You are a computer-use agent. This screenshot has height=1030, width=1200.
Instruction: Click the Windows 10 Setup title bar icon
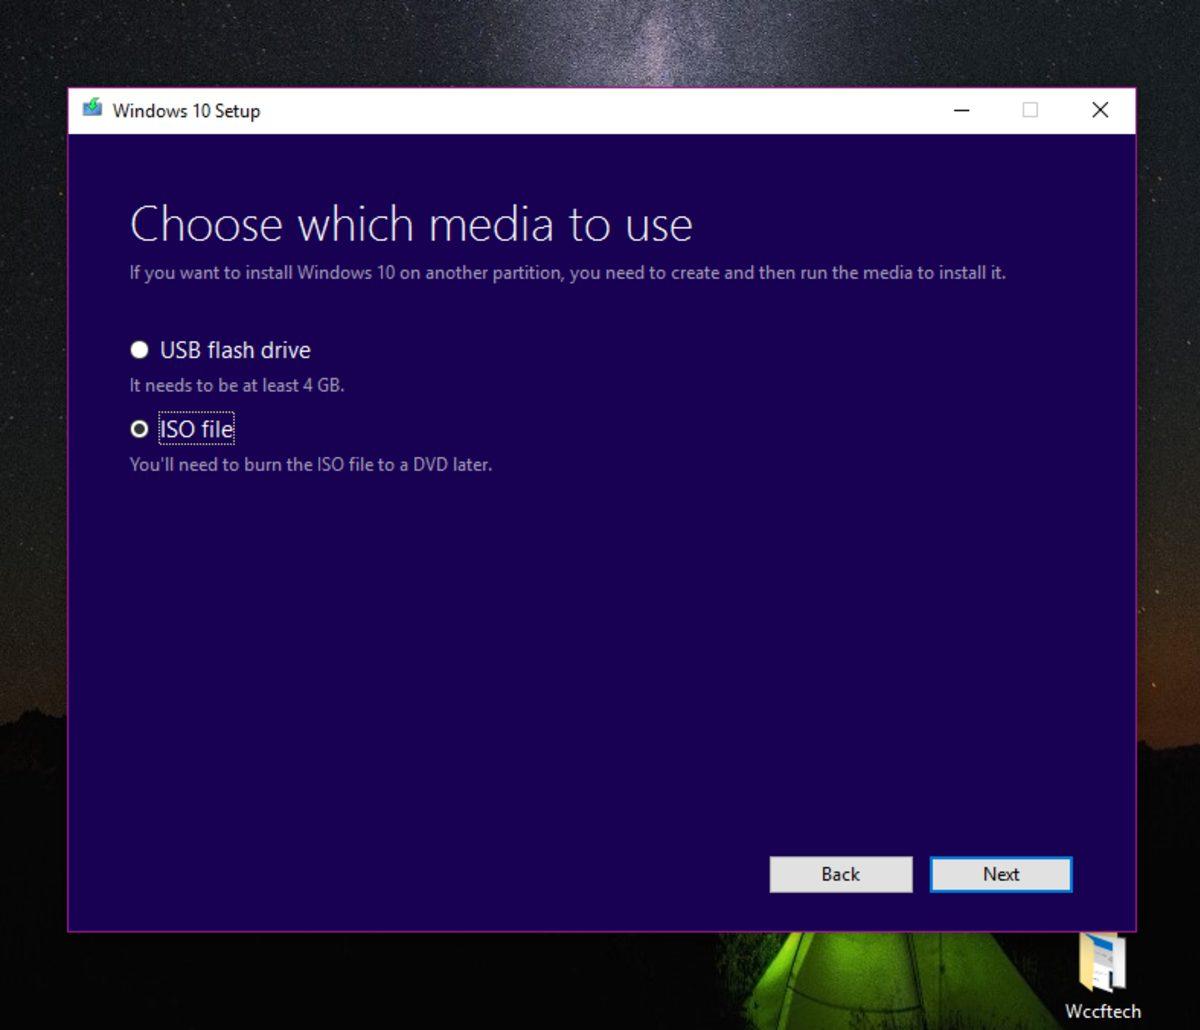point(91,110)
